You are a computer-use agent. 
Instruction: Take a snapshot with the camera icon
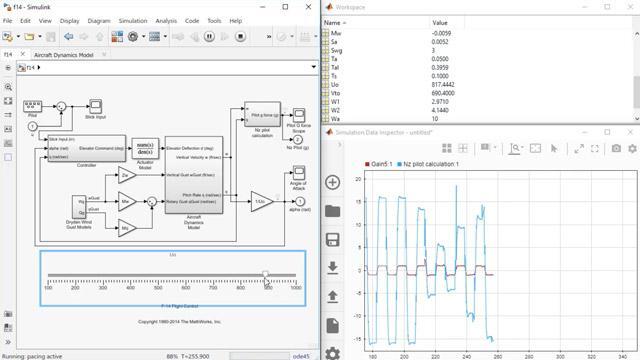coord(616,149)
